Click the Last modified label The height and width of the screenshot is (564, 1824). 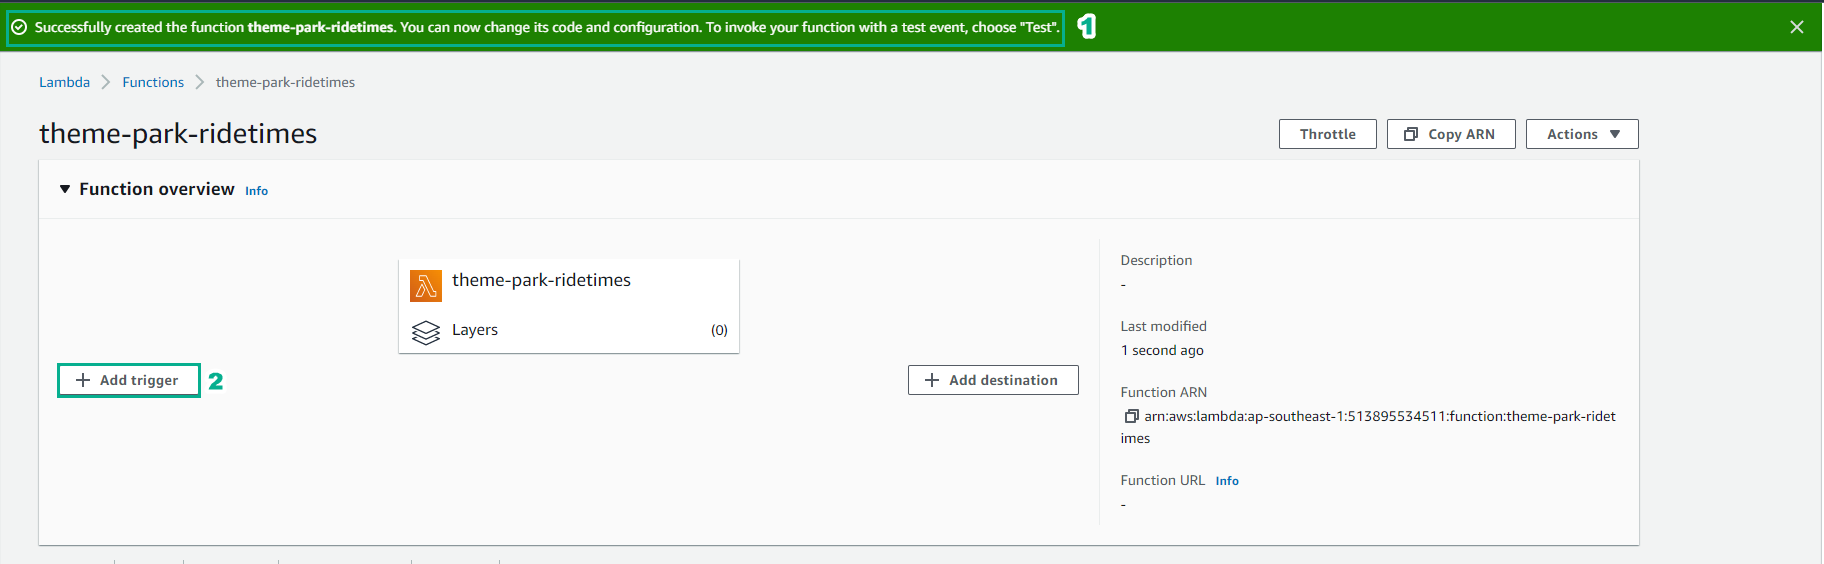pos(1164,326)
